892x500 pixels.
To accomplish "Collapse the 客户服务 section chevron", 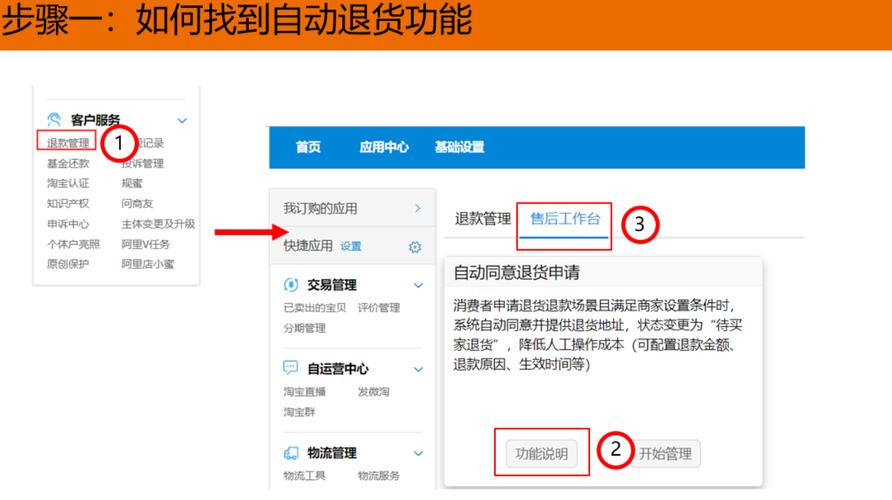I will point(182,121).
